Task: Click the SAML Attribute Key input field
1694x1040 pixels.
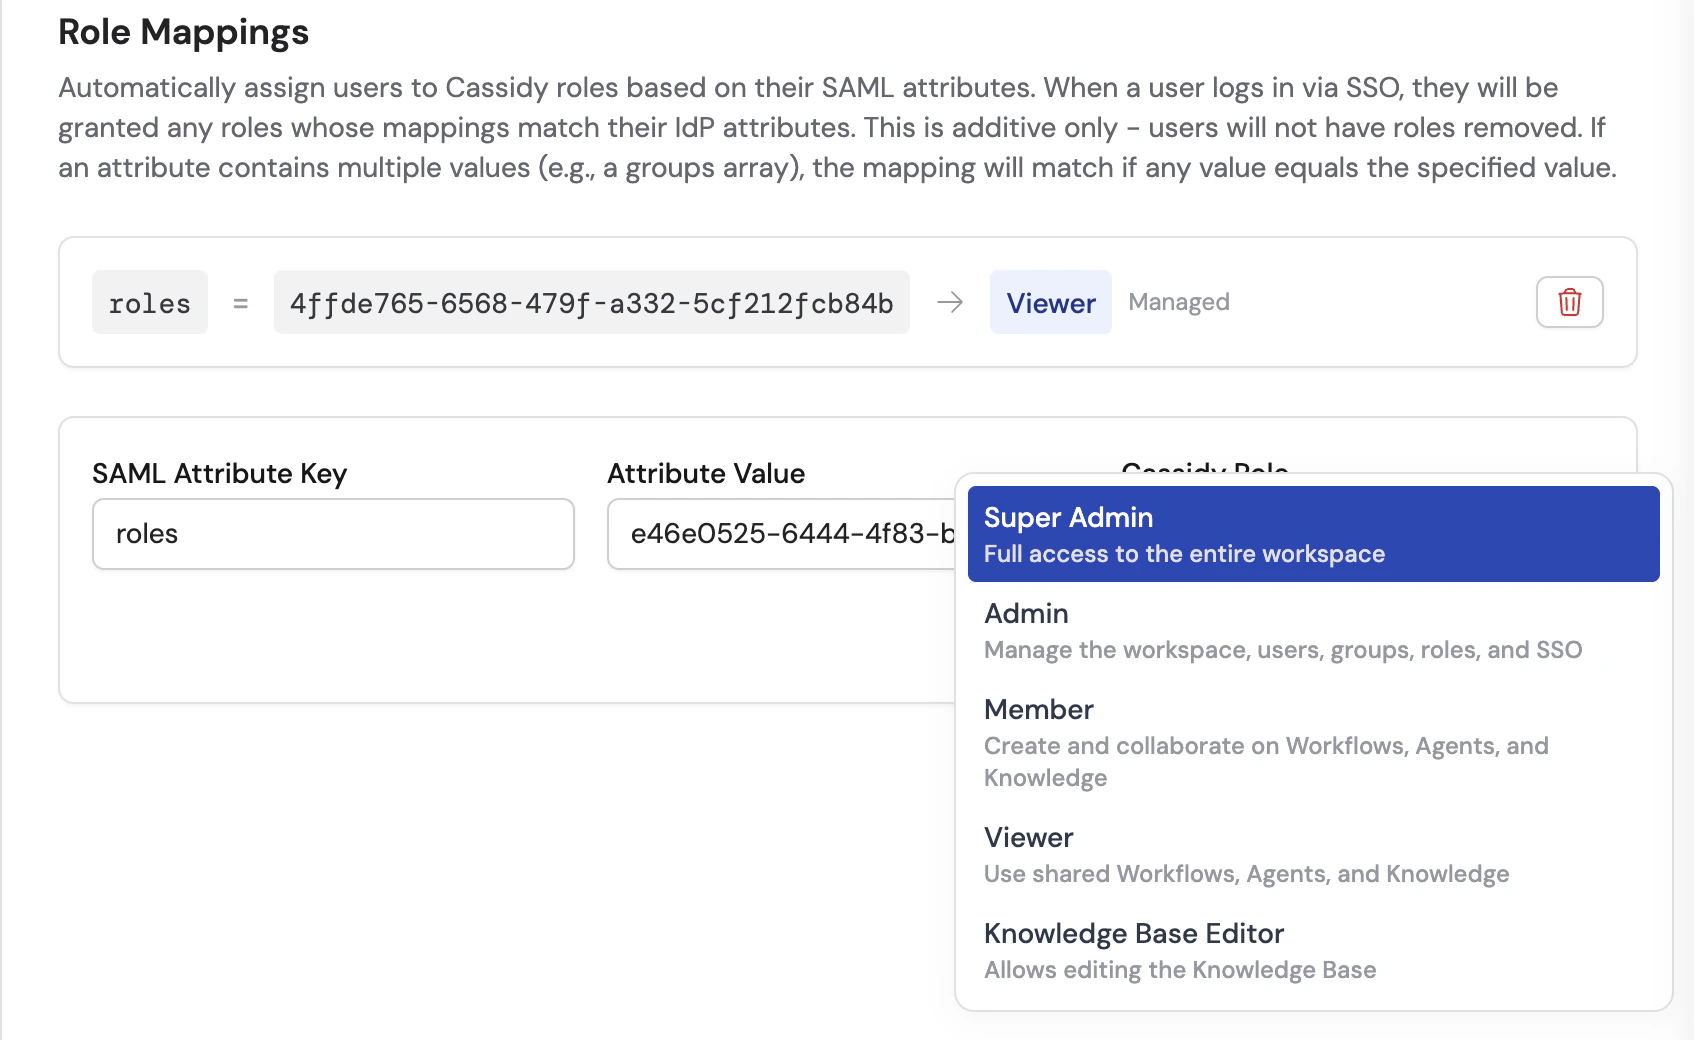Action: tap(333, 534)
